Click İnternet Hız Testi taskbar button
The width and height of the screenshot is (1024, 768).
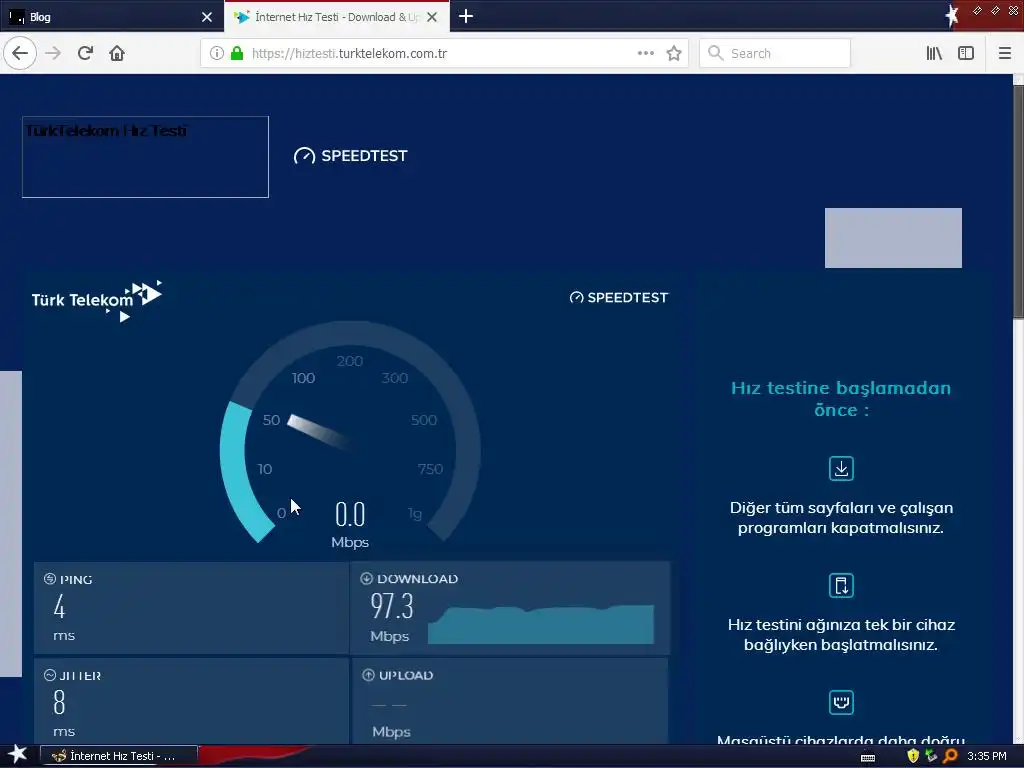pos(119,756)
